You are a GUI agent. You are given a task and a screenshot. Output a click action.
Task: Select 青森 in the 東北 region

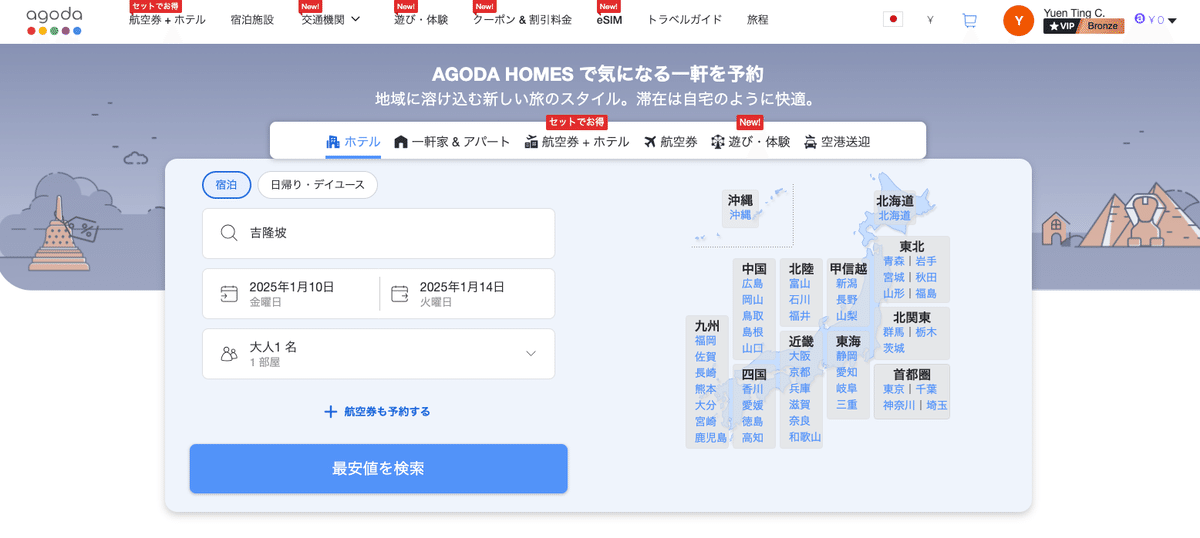pos(894,261)
